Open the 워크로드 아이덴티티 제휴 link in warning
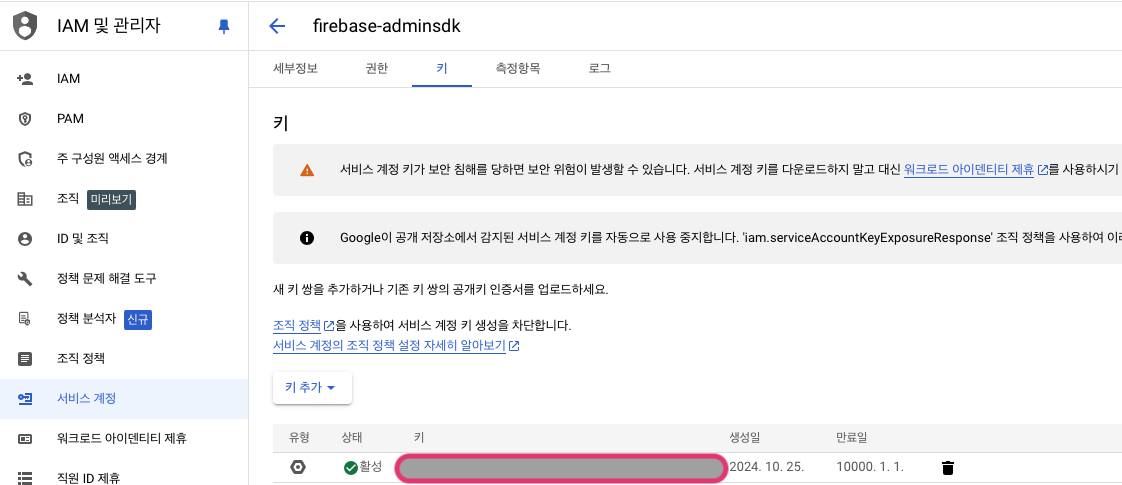The image size is (1122, 485). [968, 170]
